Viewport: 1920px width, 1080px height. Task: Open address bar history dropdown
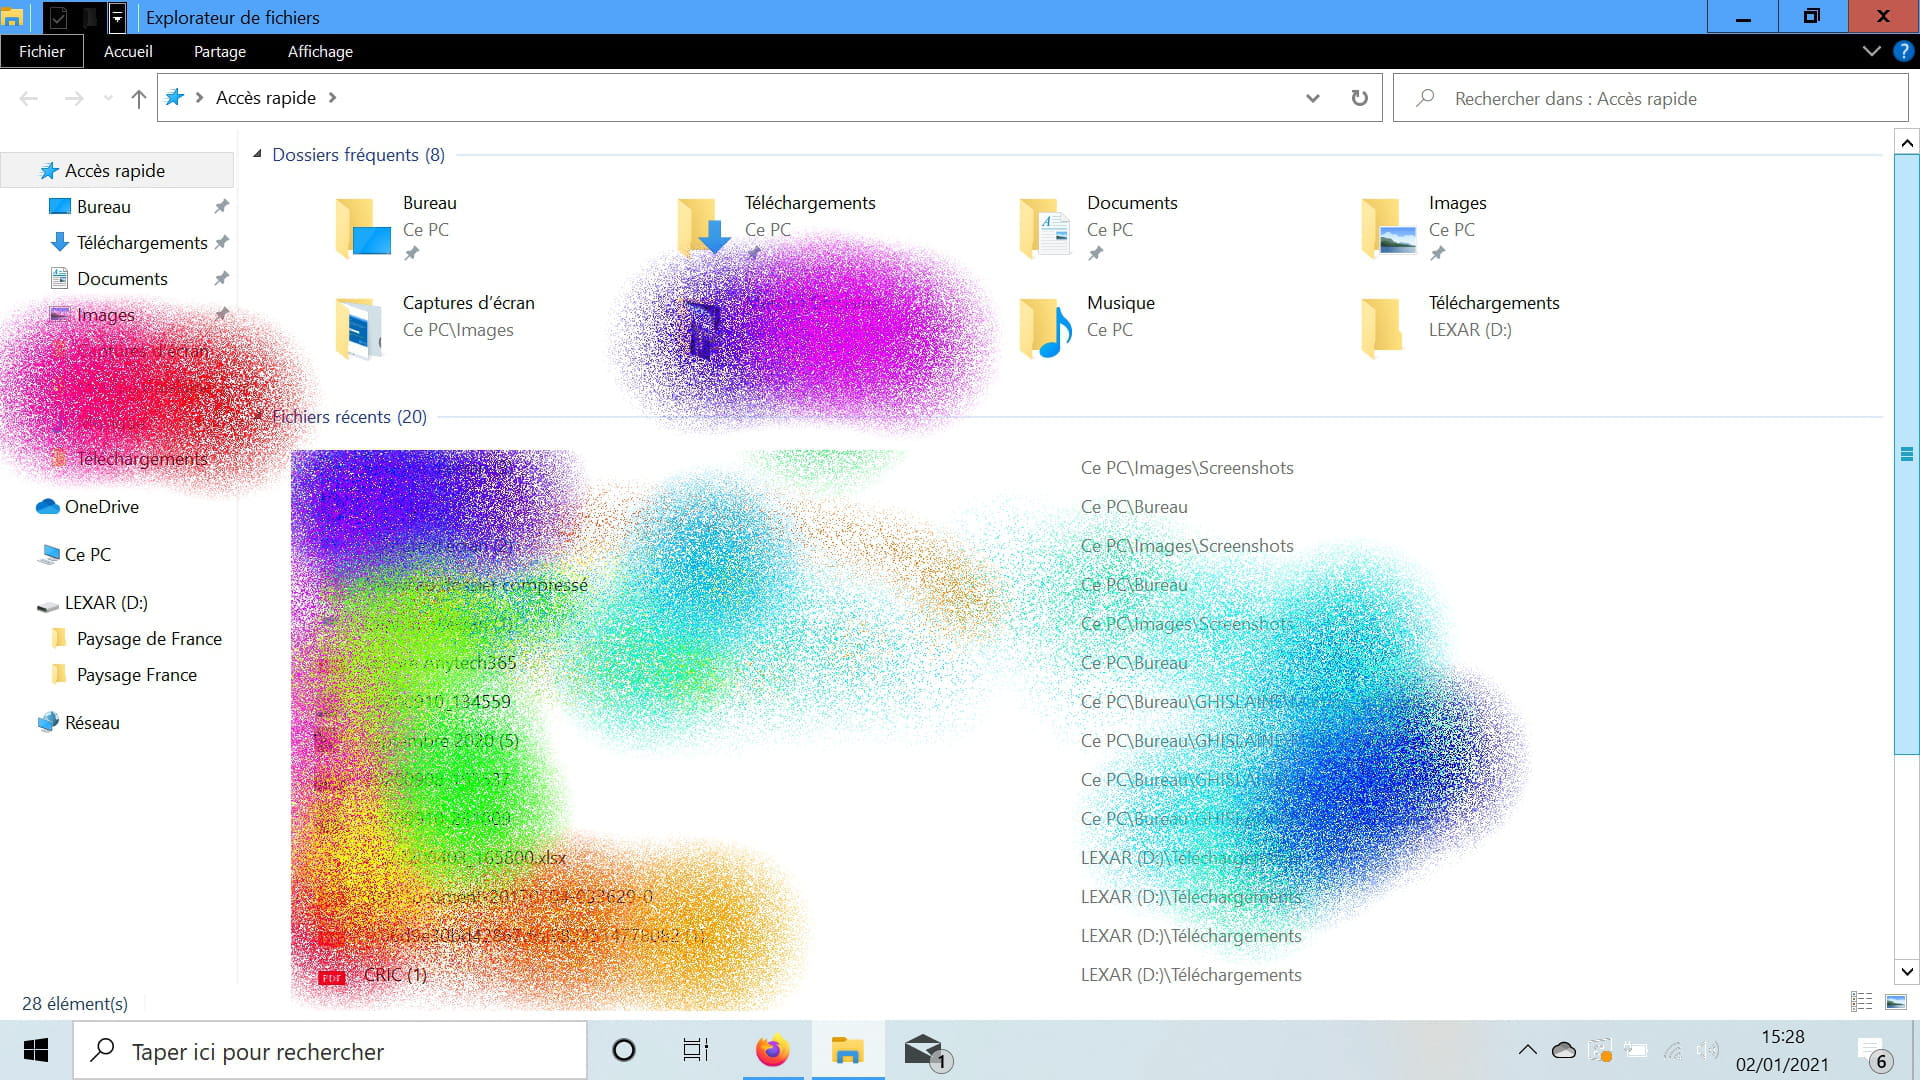1312,98
